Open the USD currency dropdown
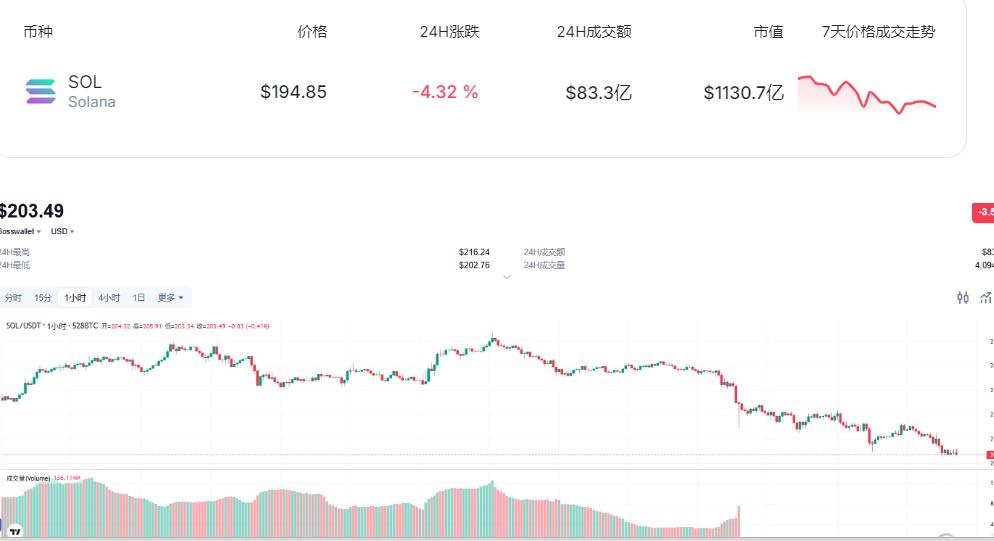This screenshot has height=541, width=994. pyautogui.click(x=62, y=231)
